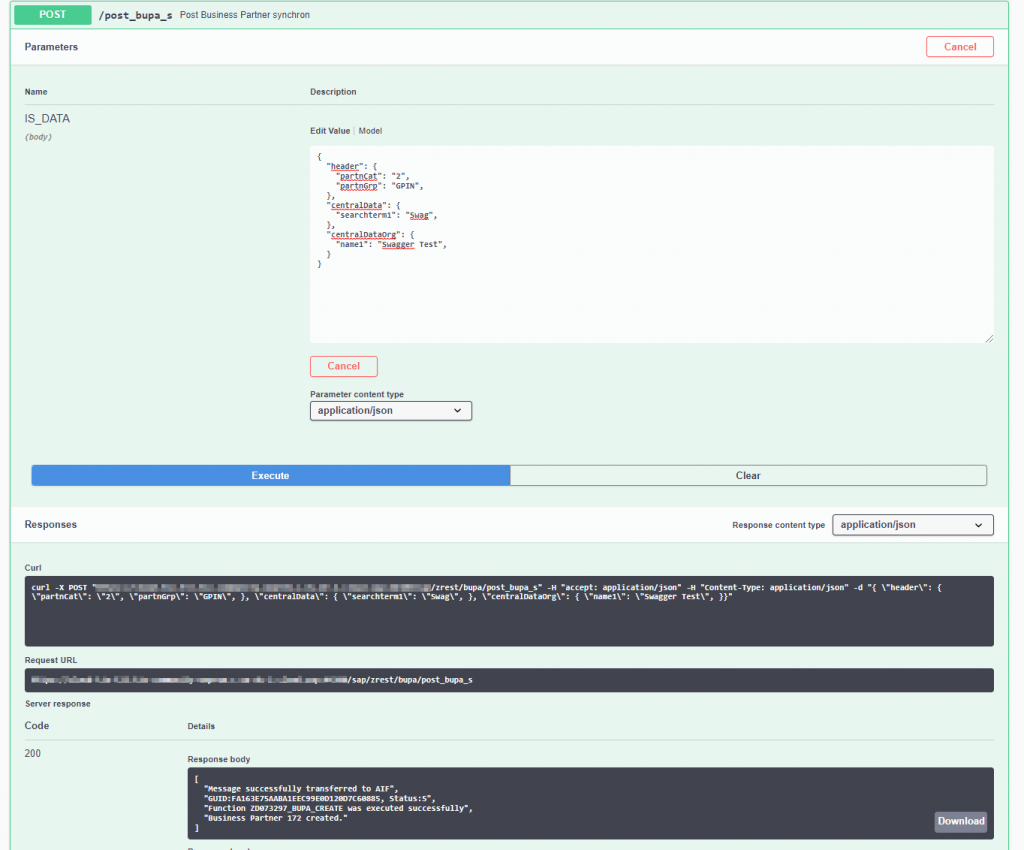Click the Execute button
This screenshot has height=850, width=1024.
point(270,475)
